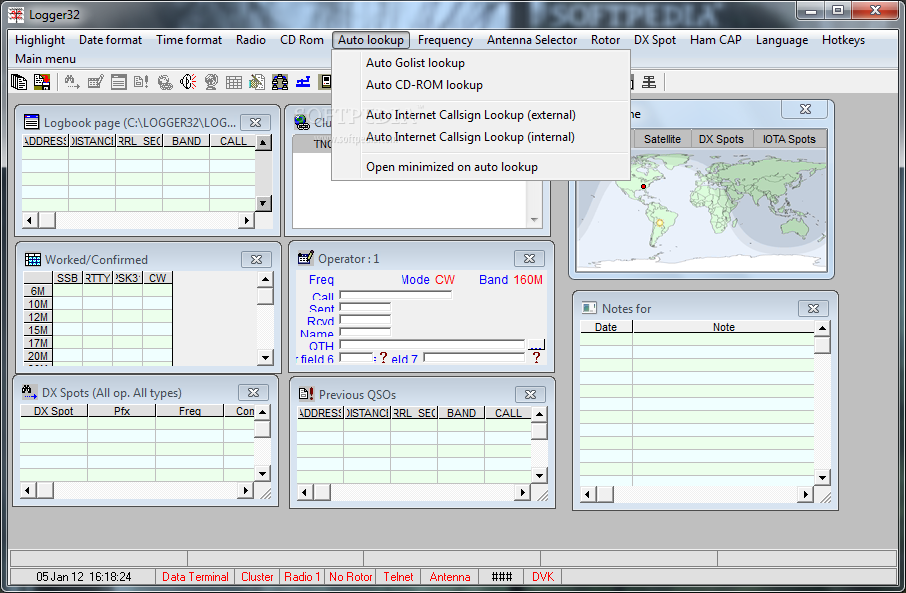Click Data Terminal in the status bar
Screen dimensions: 906x593
point(195,577)
